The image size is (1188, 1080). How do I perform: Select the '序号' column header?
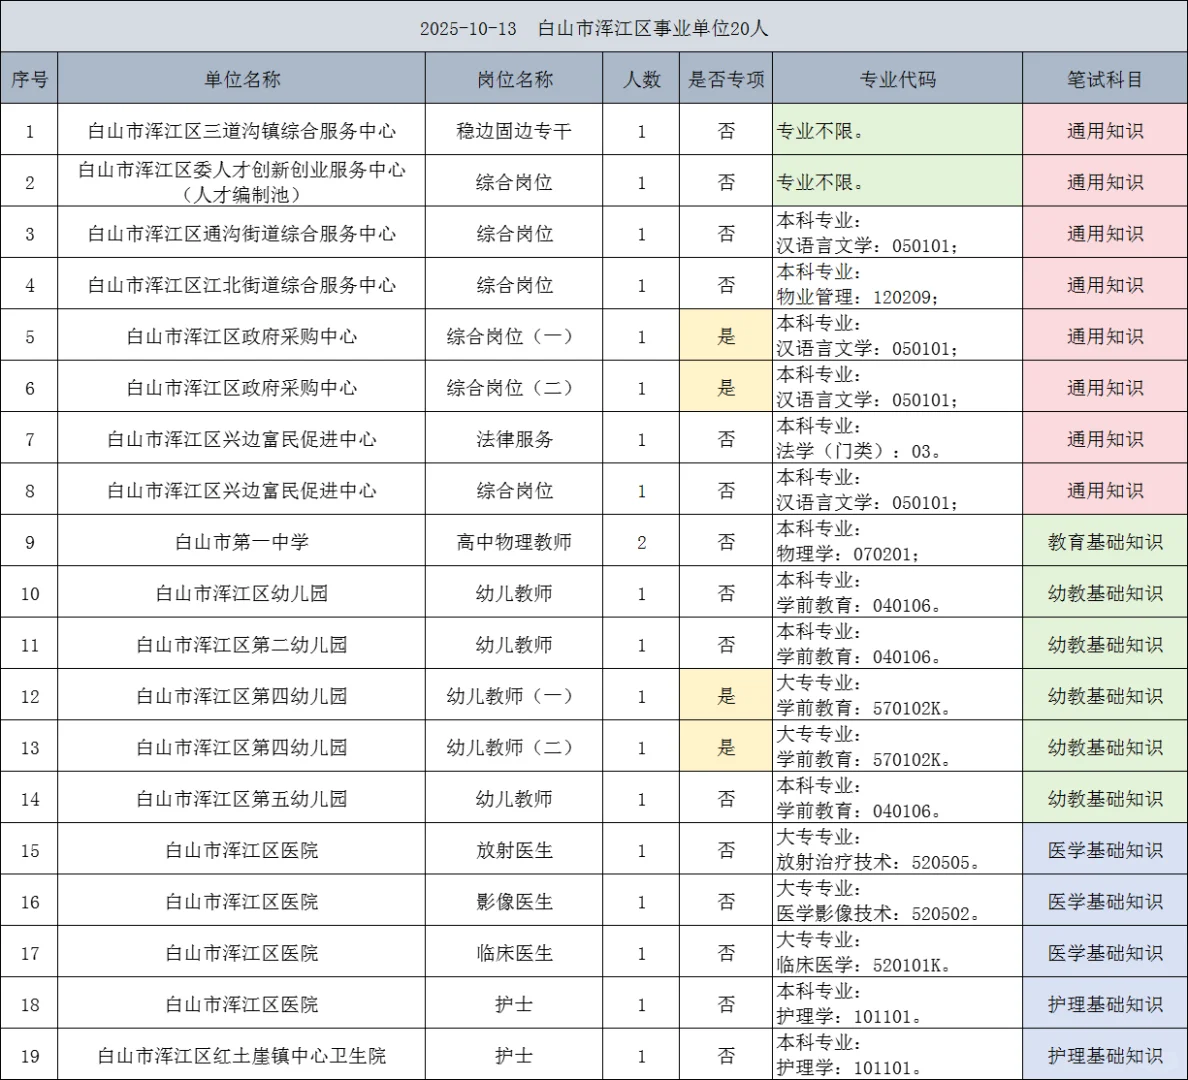pyautogui.click(x=30, y=79)
